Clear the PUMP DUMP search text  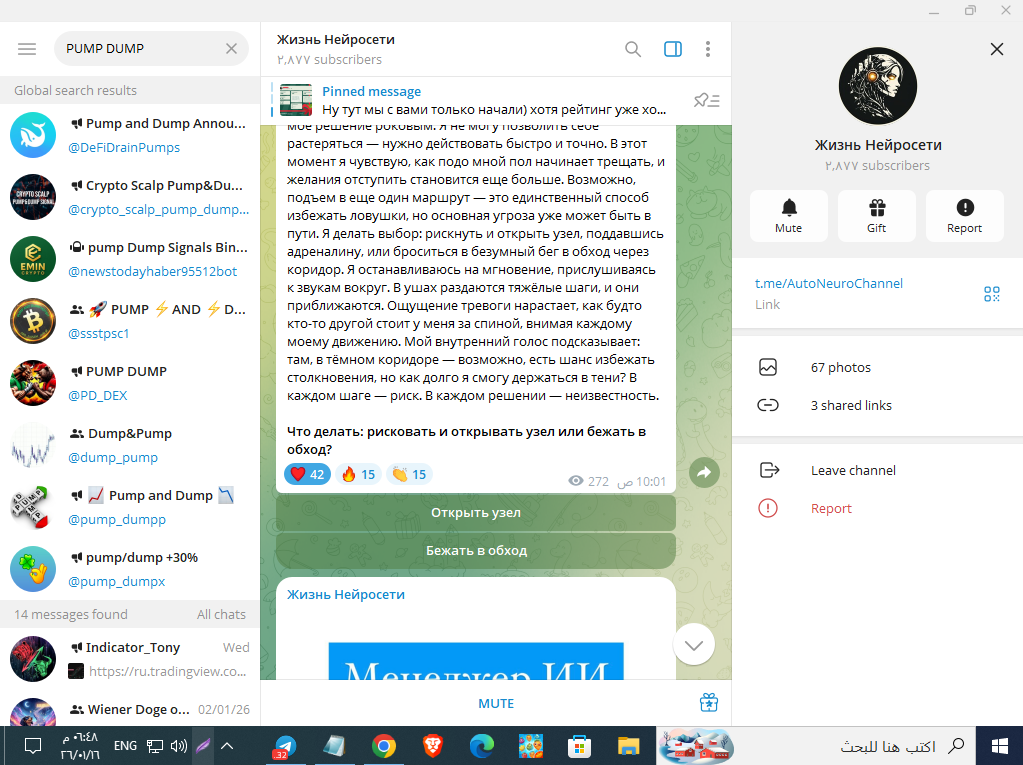click(232, 49)
